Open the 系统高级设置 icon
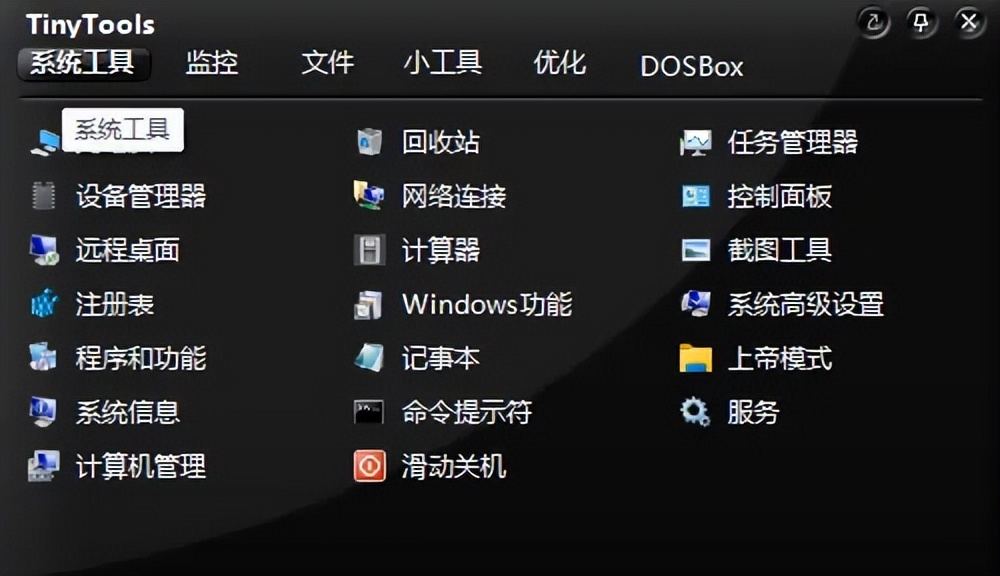The image size is (1000, 576). [x=695, y=304]
